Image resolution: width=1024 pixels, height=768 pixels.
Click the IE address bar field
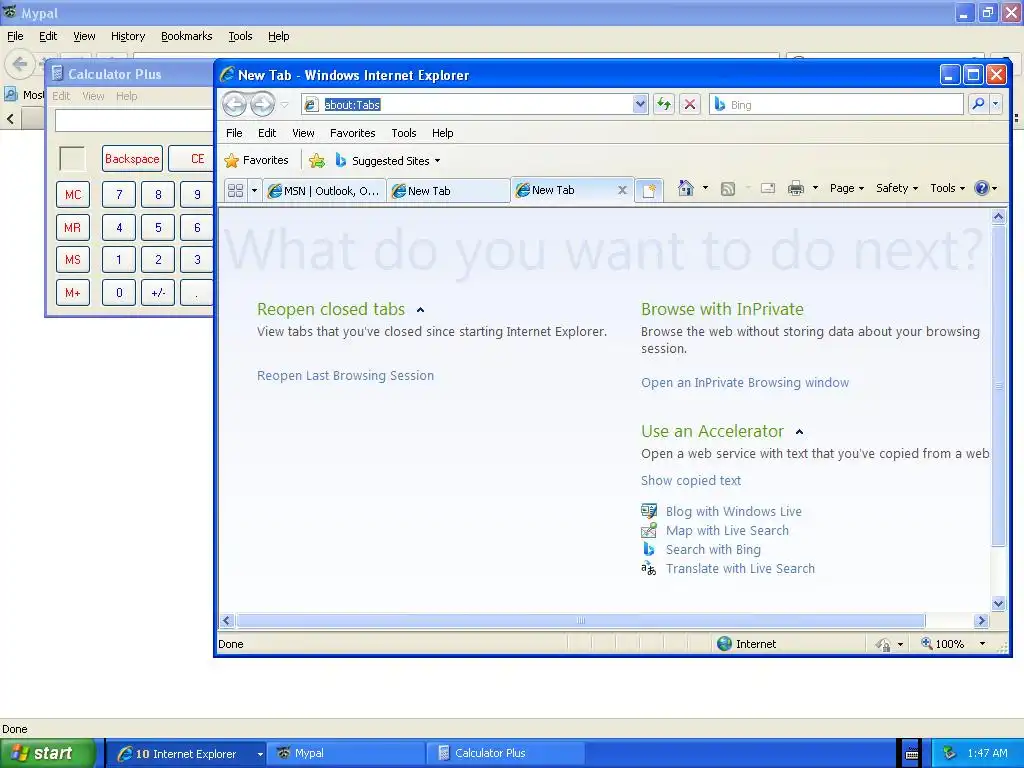475,104
